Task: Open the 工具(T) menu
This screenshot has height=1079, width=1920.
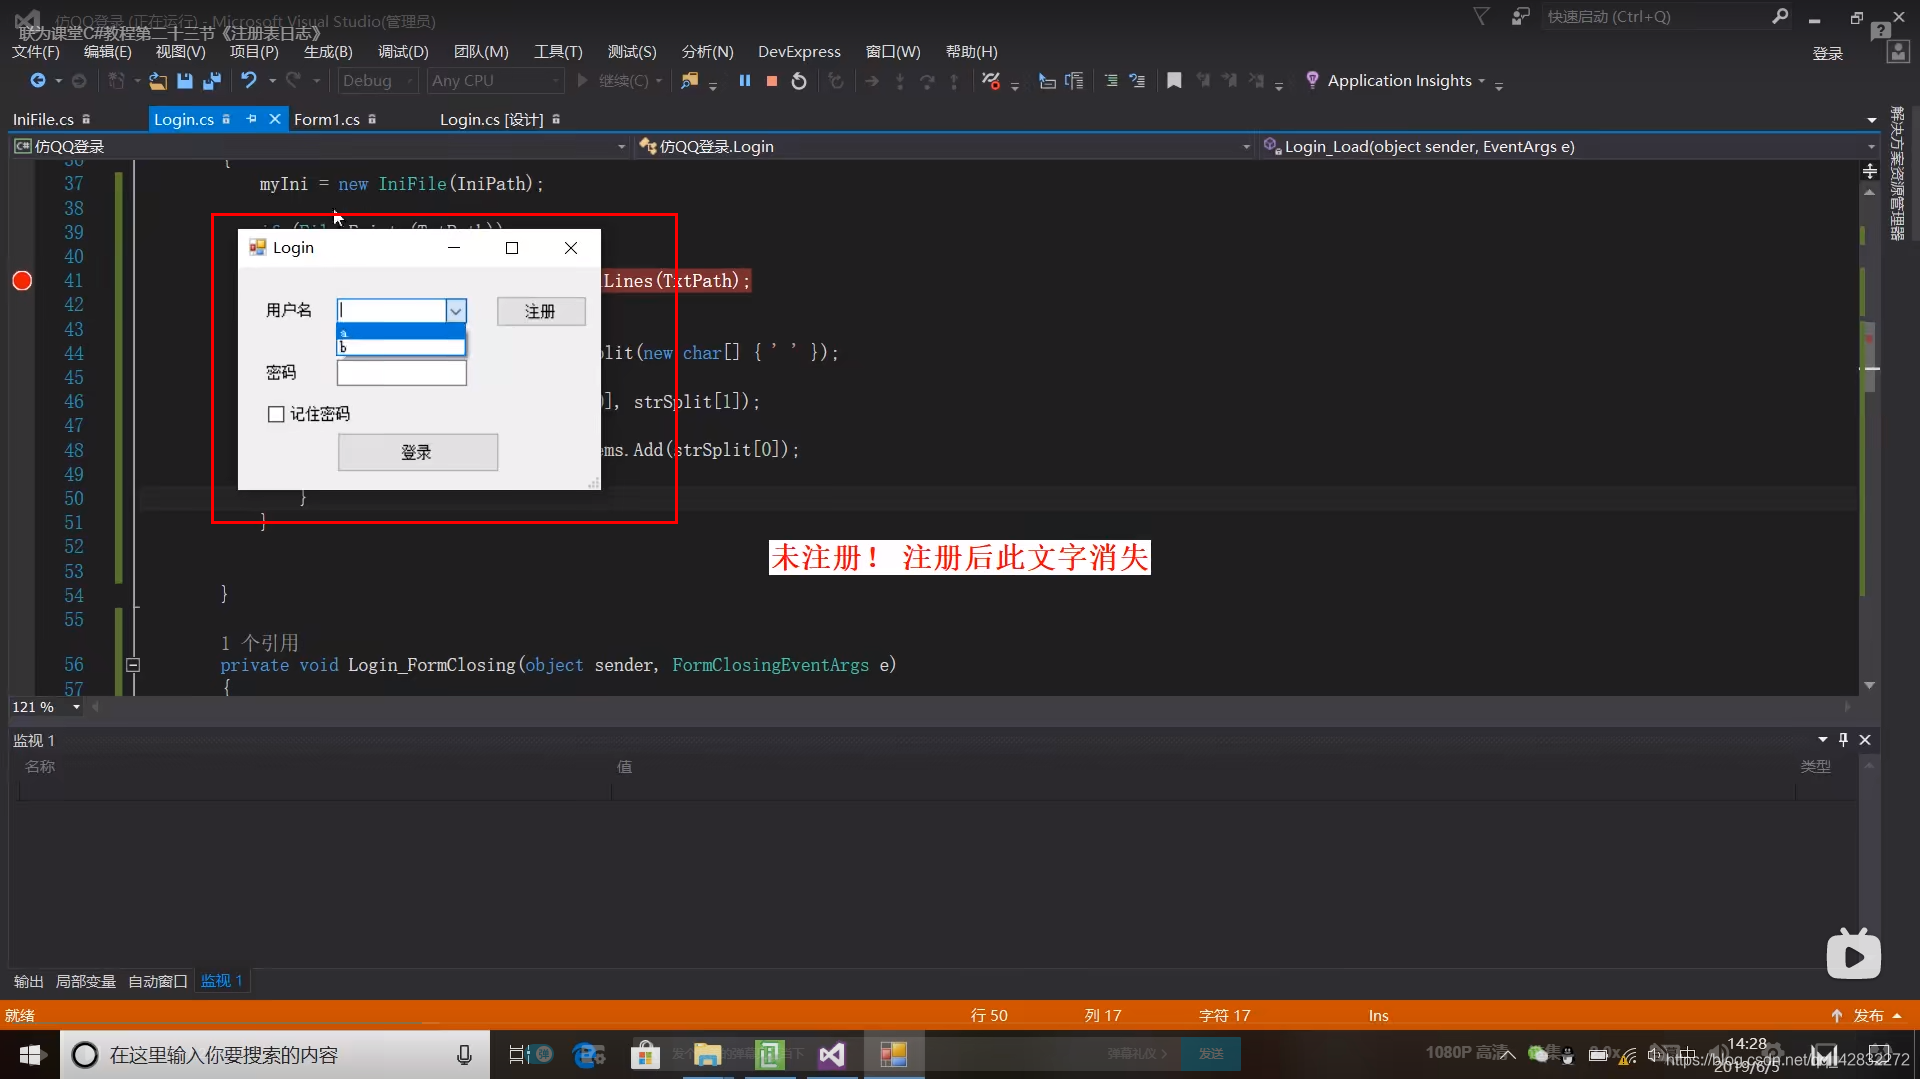Action: pyautogui.click(x=558, y=52)
